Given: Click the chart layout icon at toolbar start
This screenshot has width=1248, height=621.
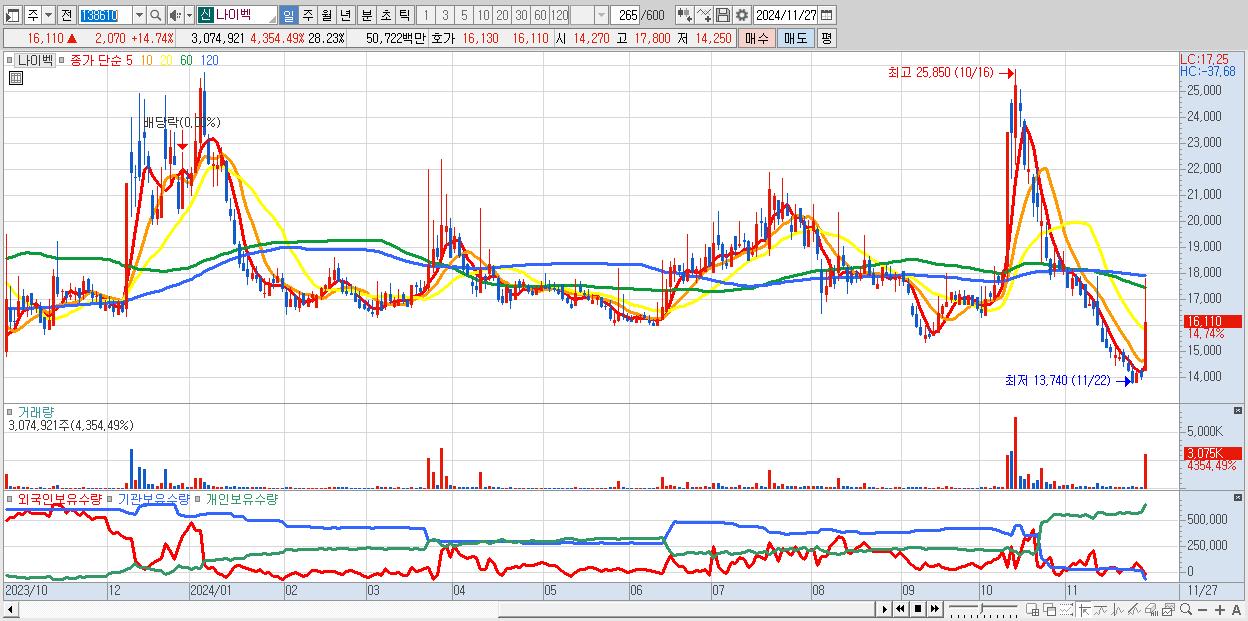Looking at the screenshot, I should coord(13,15).
